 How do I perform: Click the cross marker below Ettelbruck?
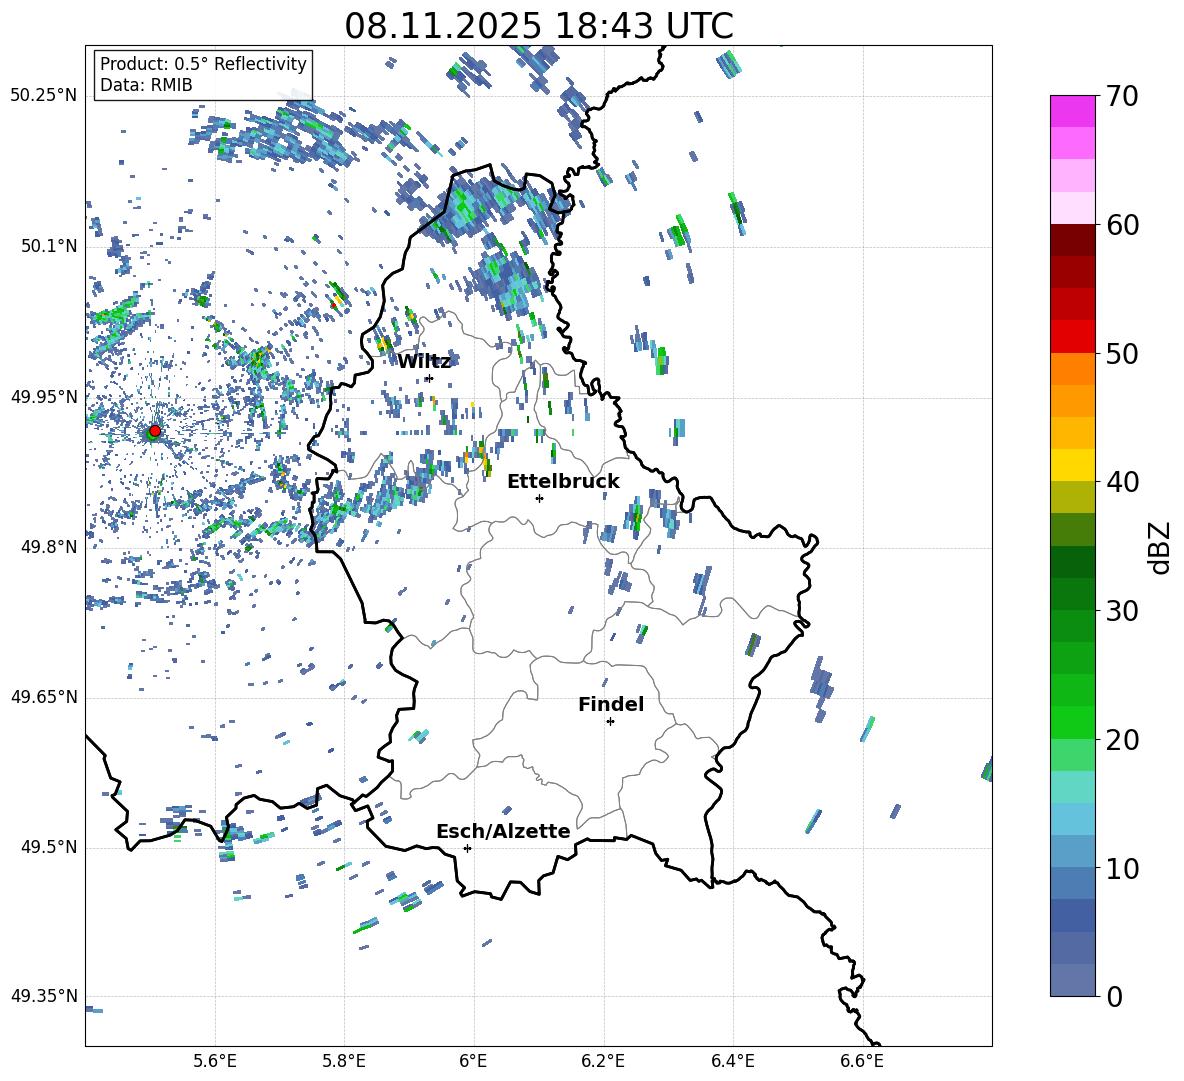pos(539,498)
